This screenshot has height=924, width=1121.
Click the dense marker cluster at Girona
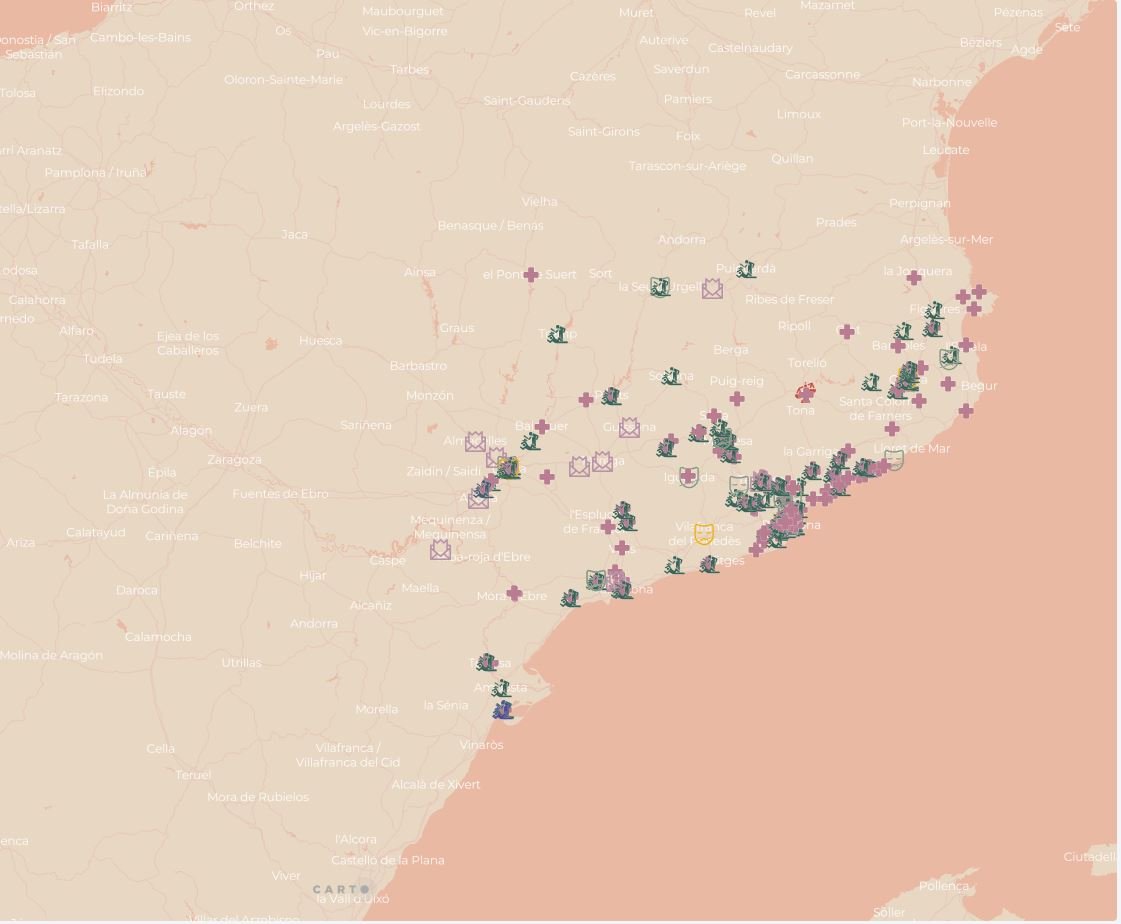(908, 375)
